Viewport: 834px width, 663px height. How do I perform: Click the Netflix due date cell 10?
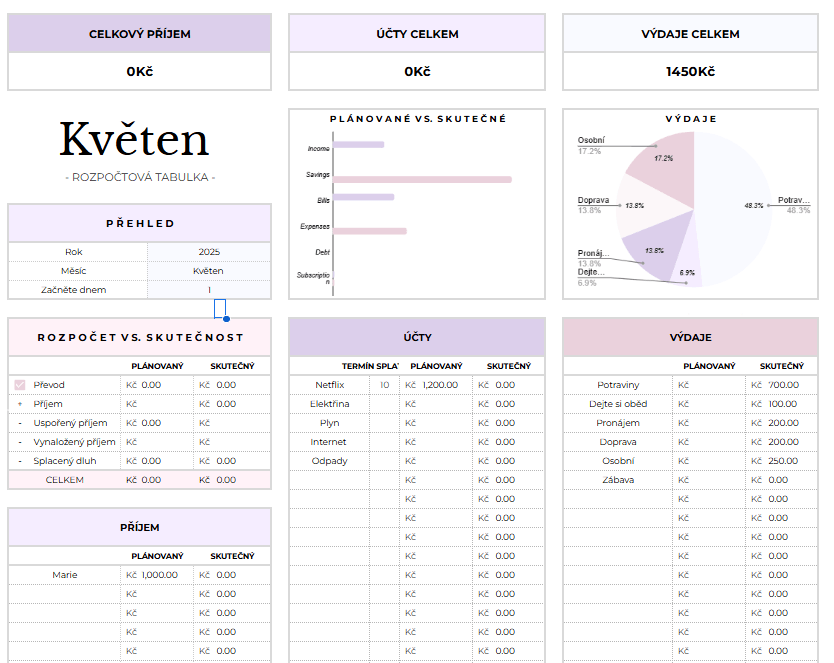pos(384,385)
